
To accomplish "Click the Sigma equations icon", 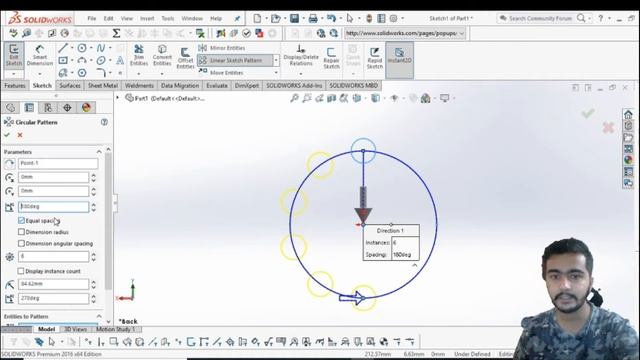I will 116,33.
